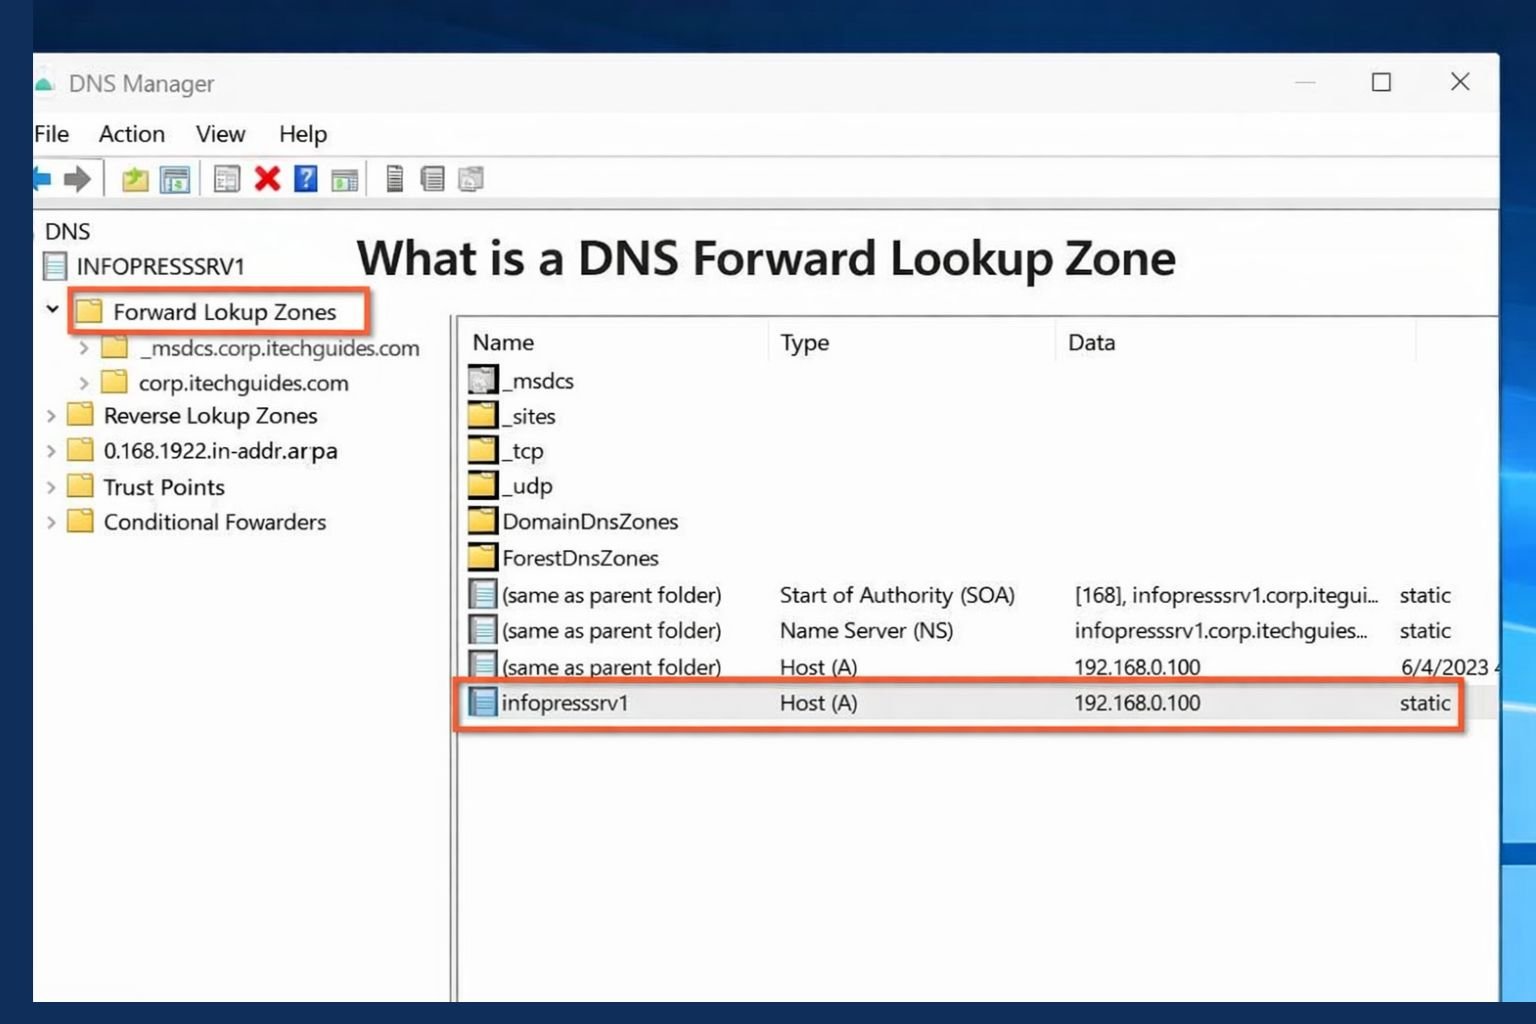Click the Help menu item
1536x1024 pixels.
[302, 134]
